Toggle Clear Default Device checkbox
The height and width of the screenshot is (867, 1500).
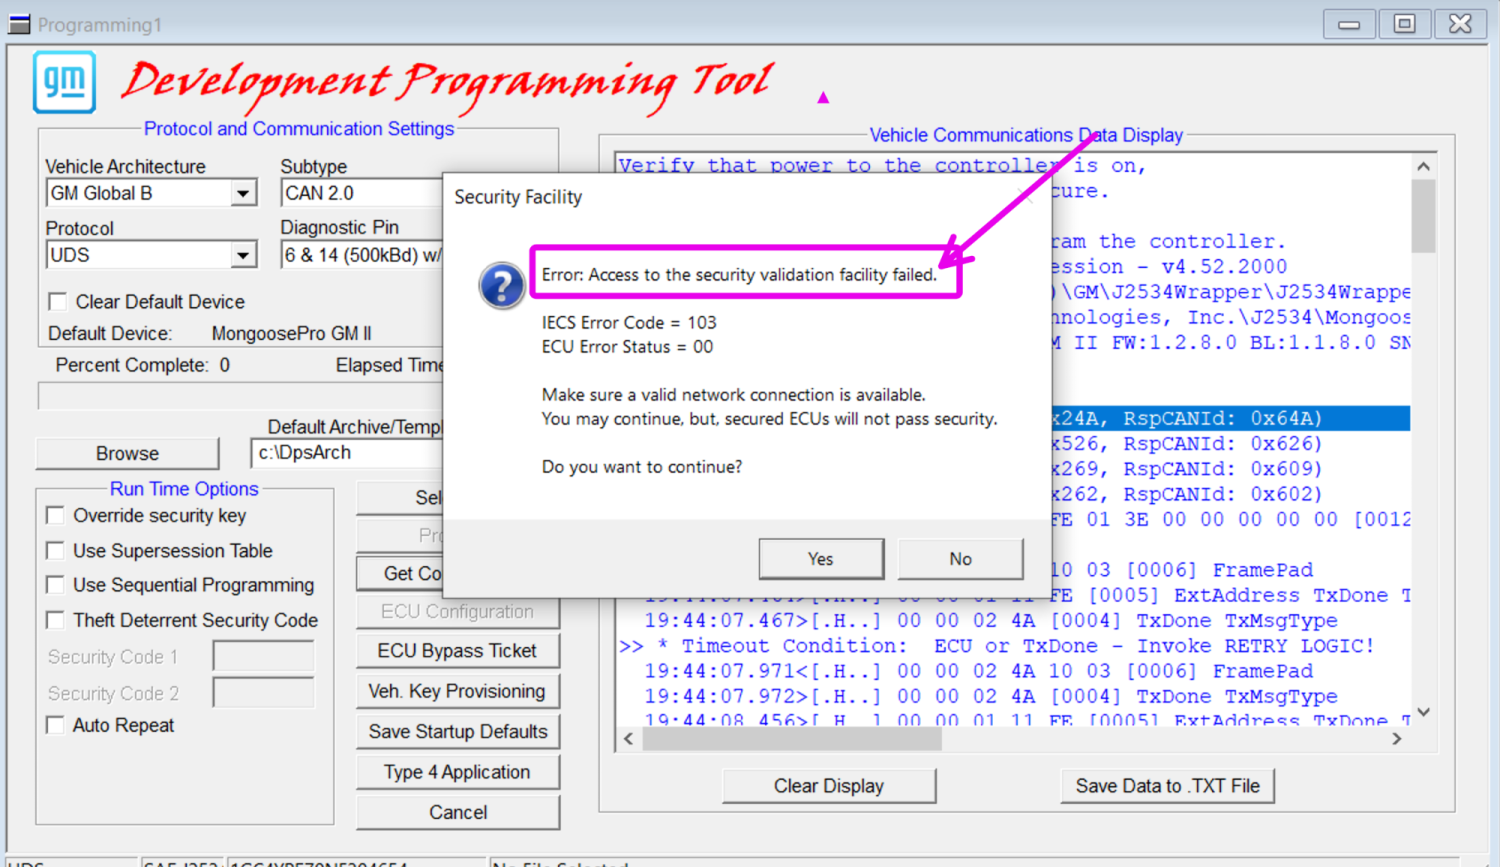[x=58, y=301]
